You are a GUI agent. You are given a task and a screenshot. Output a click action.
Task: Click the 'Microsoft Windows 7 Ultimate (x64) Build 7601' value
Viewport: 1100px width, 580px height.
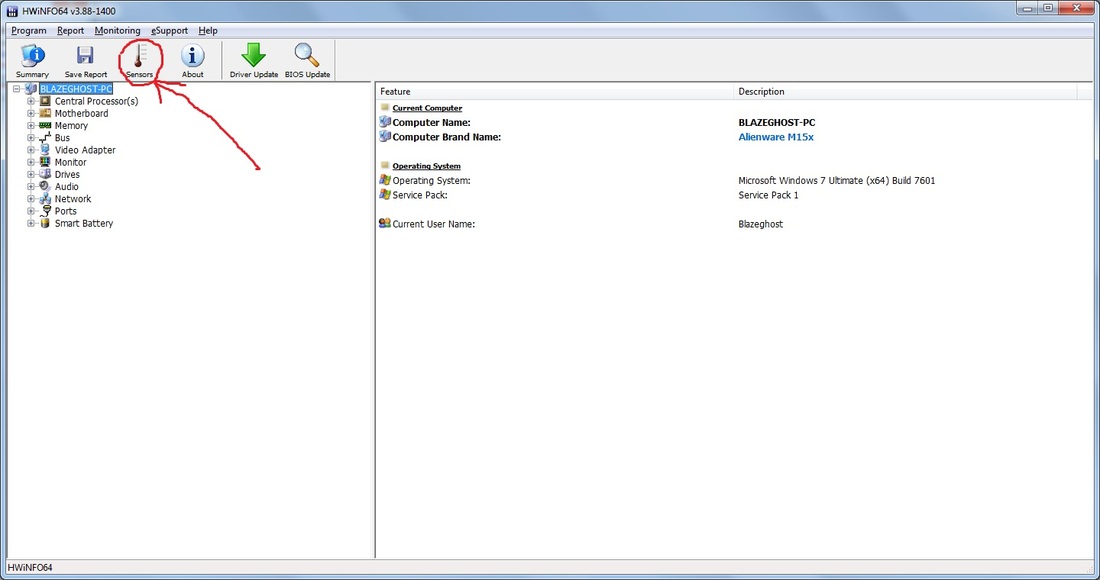click(x=836, y=180)
